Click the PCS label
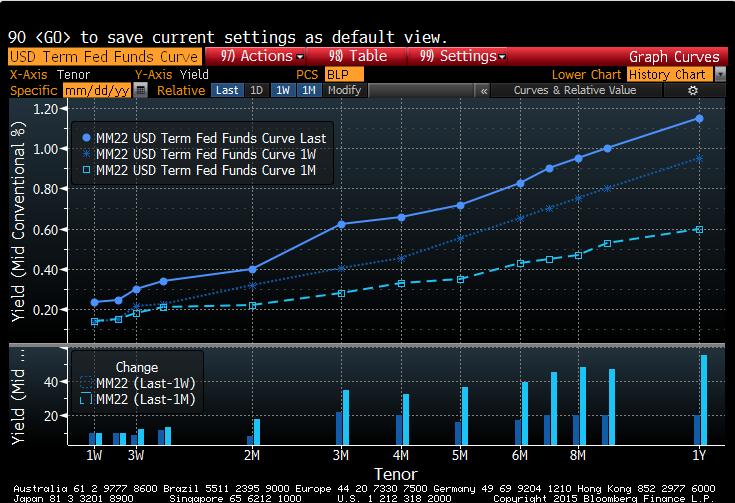The height and width of the screenshot is (503, 735). pyautogui.click(x=307, y=75)
